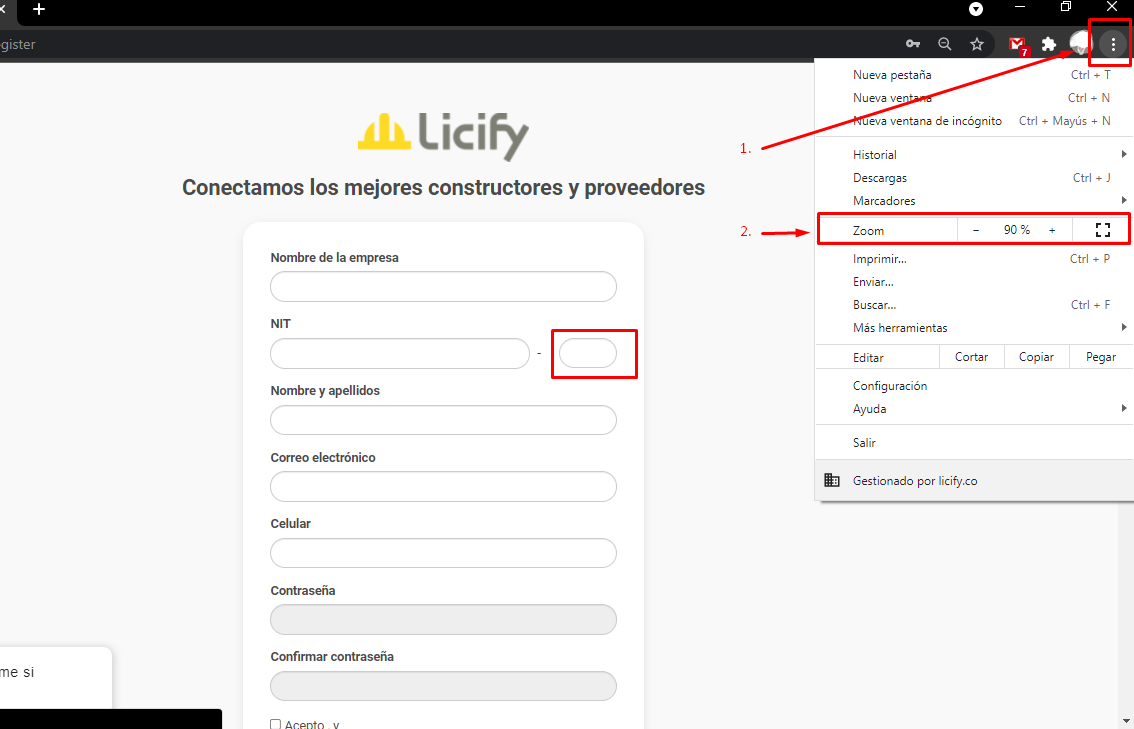Click the tab search dropdown circle icon
This screenshot has height=729, width=1134.
[x=976, y=9]
